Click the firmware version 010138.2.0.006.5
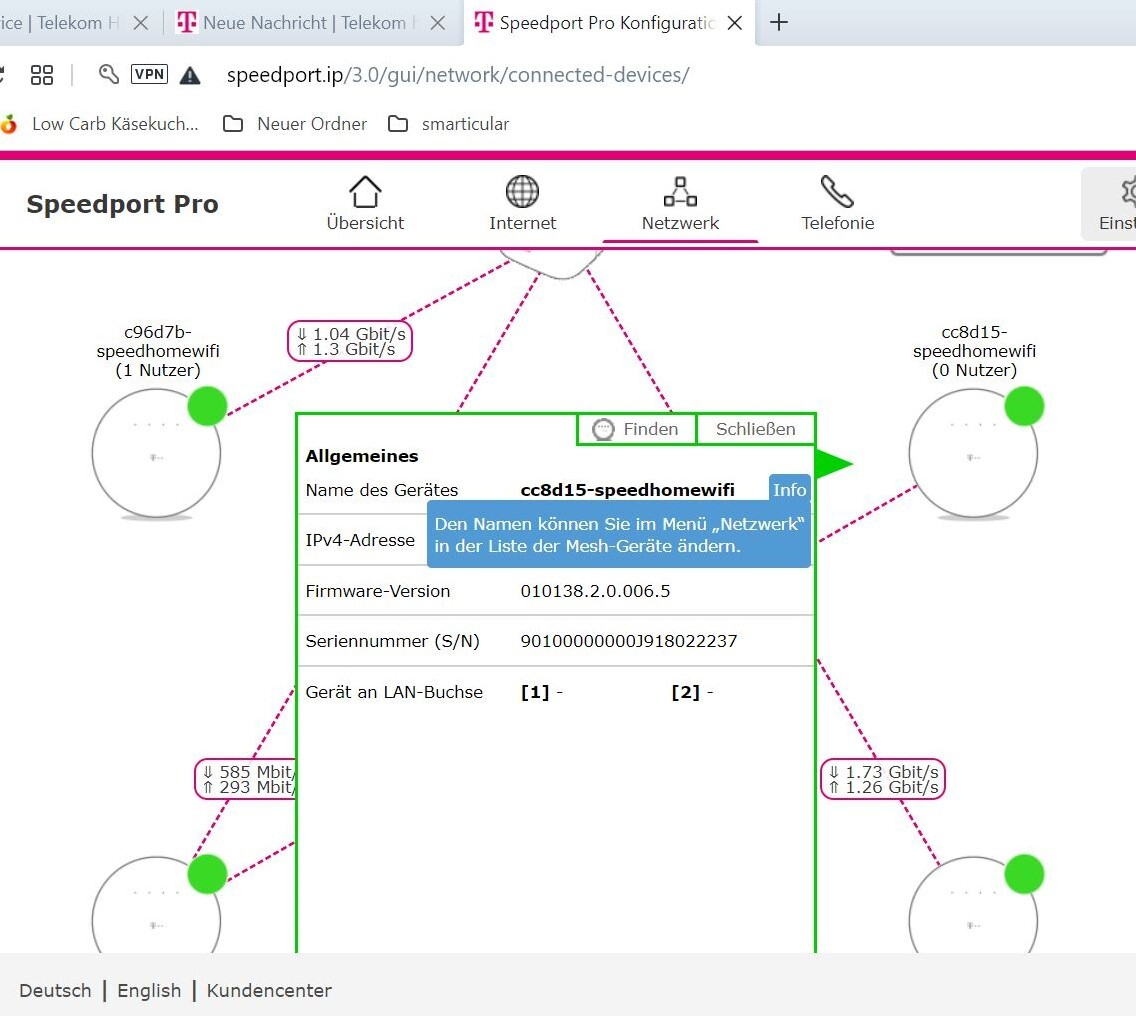 pyautogui.click(x=595, y=591)
